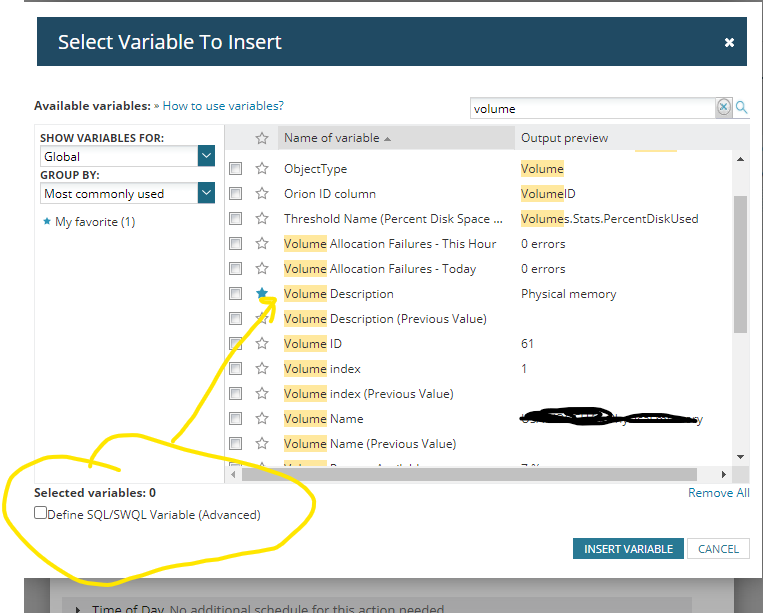Click the vertical scrollbar up arrow
Screen dimensions: 763x613
(x=740, y=159)
